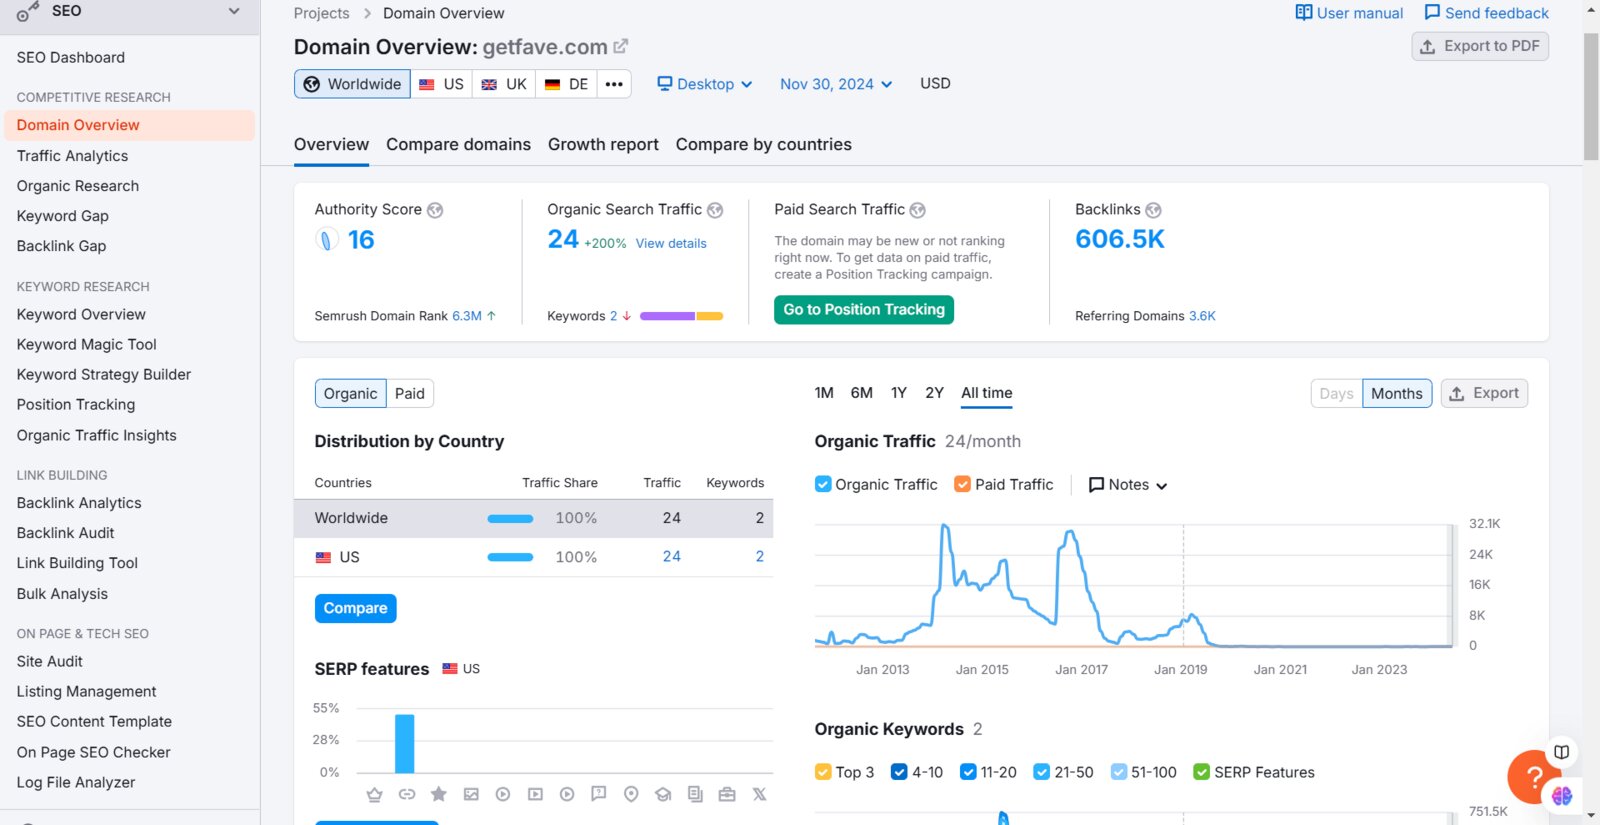
Task: Open the User manual link
Action: [x=1349, y=13]
